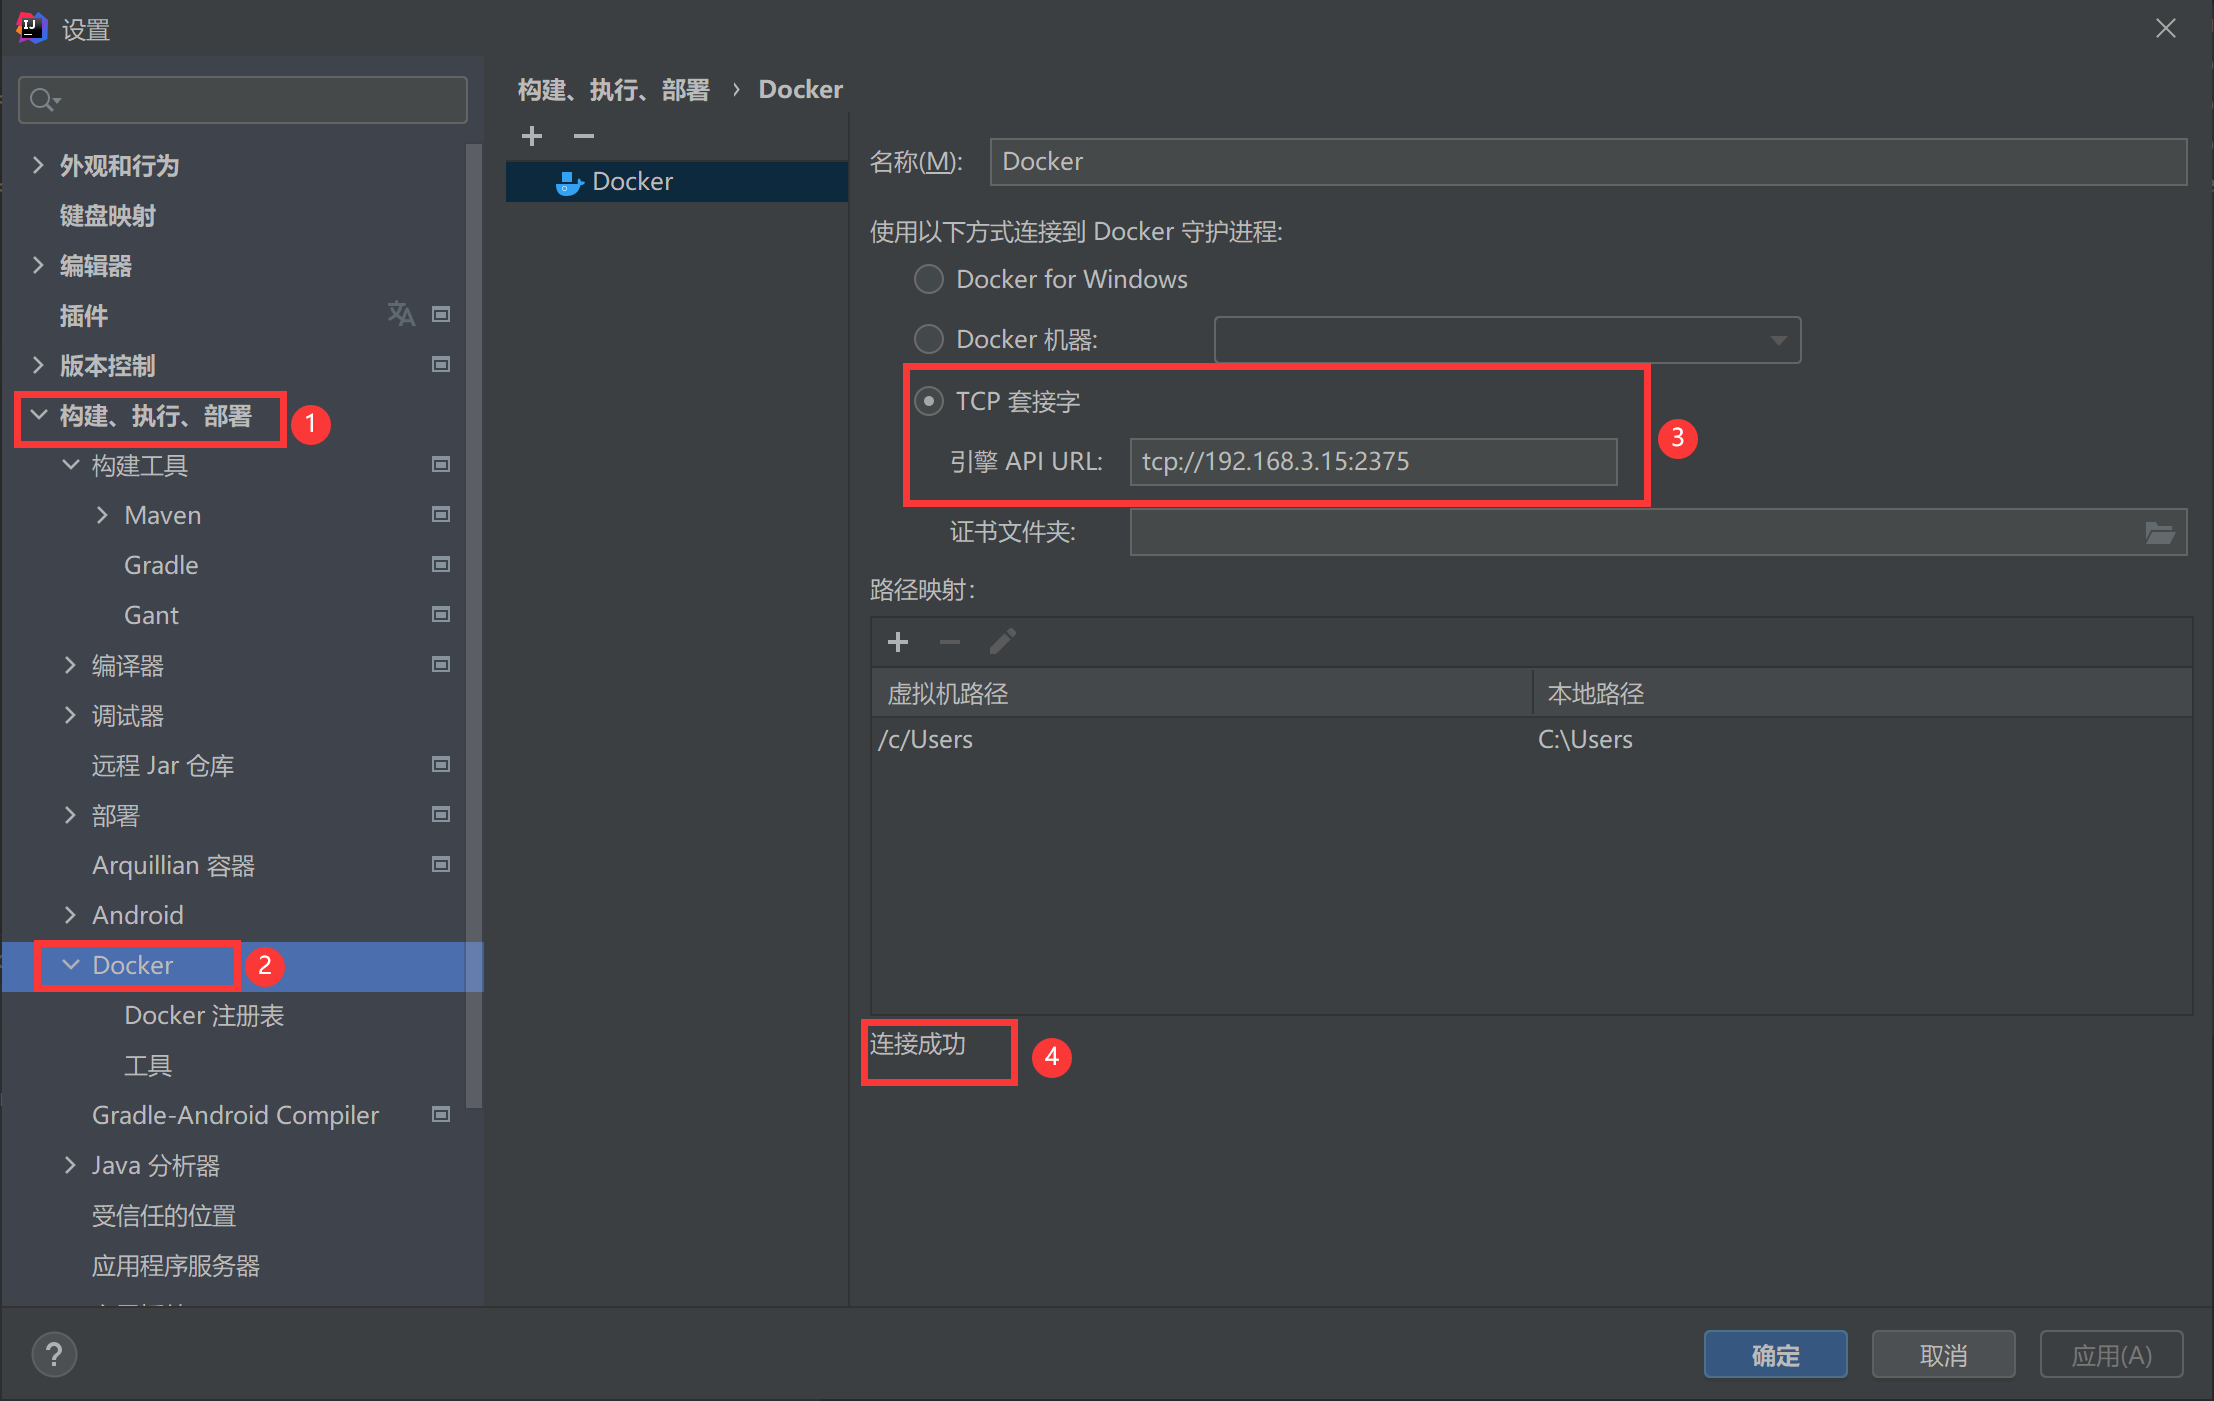The image size is (2214, 1401).
Task: Add a path mapping with plus icon
Action: click(x=898, y=642)
